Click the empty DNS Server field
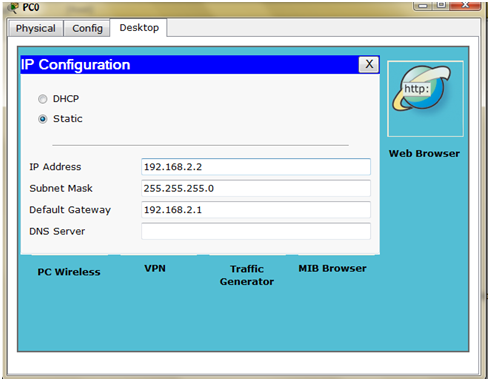490x381 pixels. pos(256,231)
